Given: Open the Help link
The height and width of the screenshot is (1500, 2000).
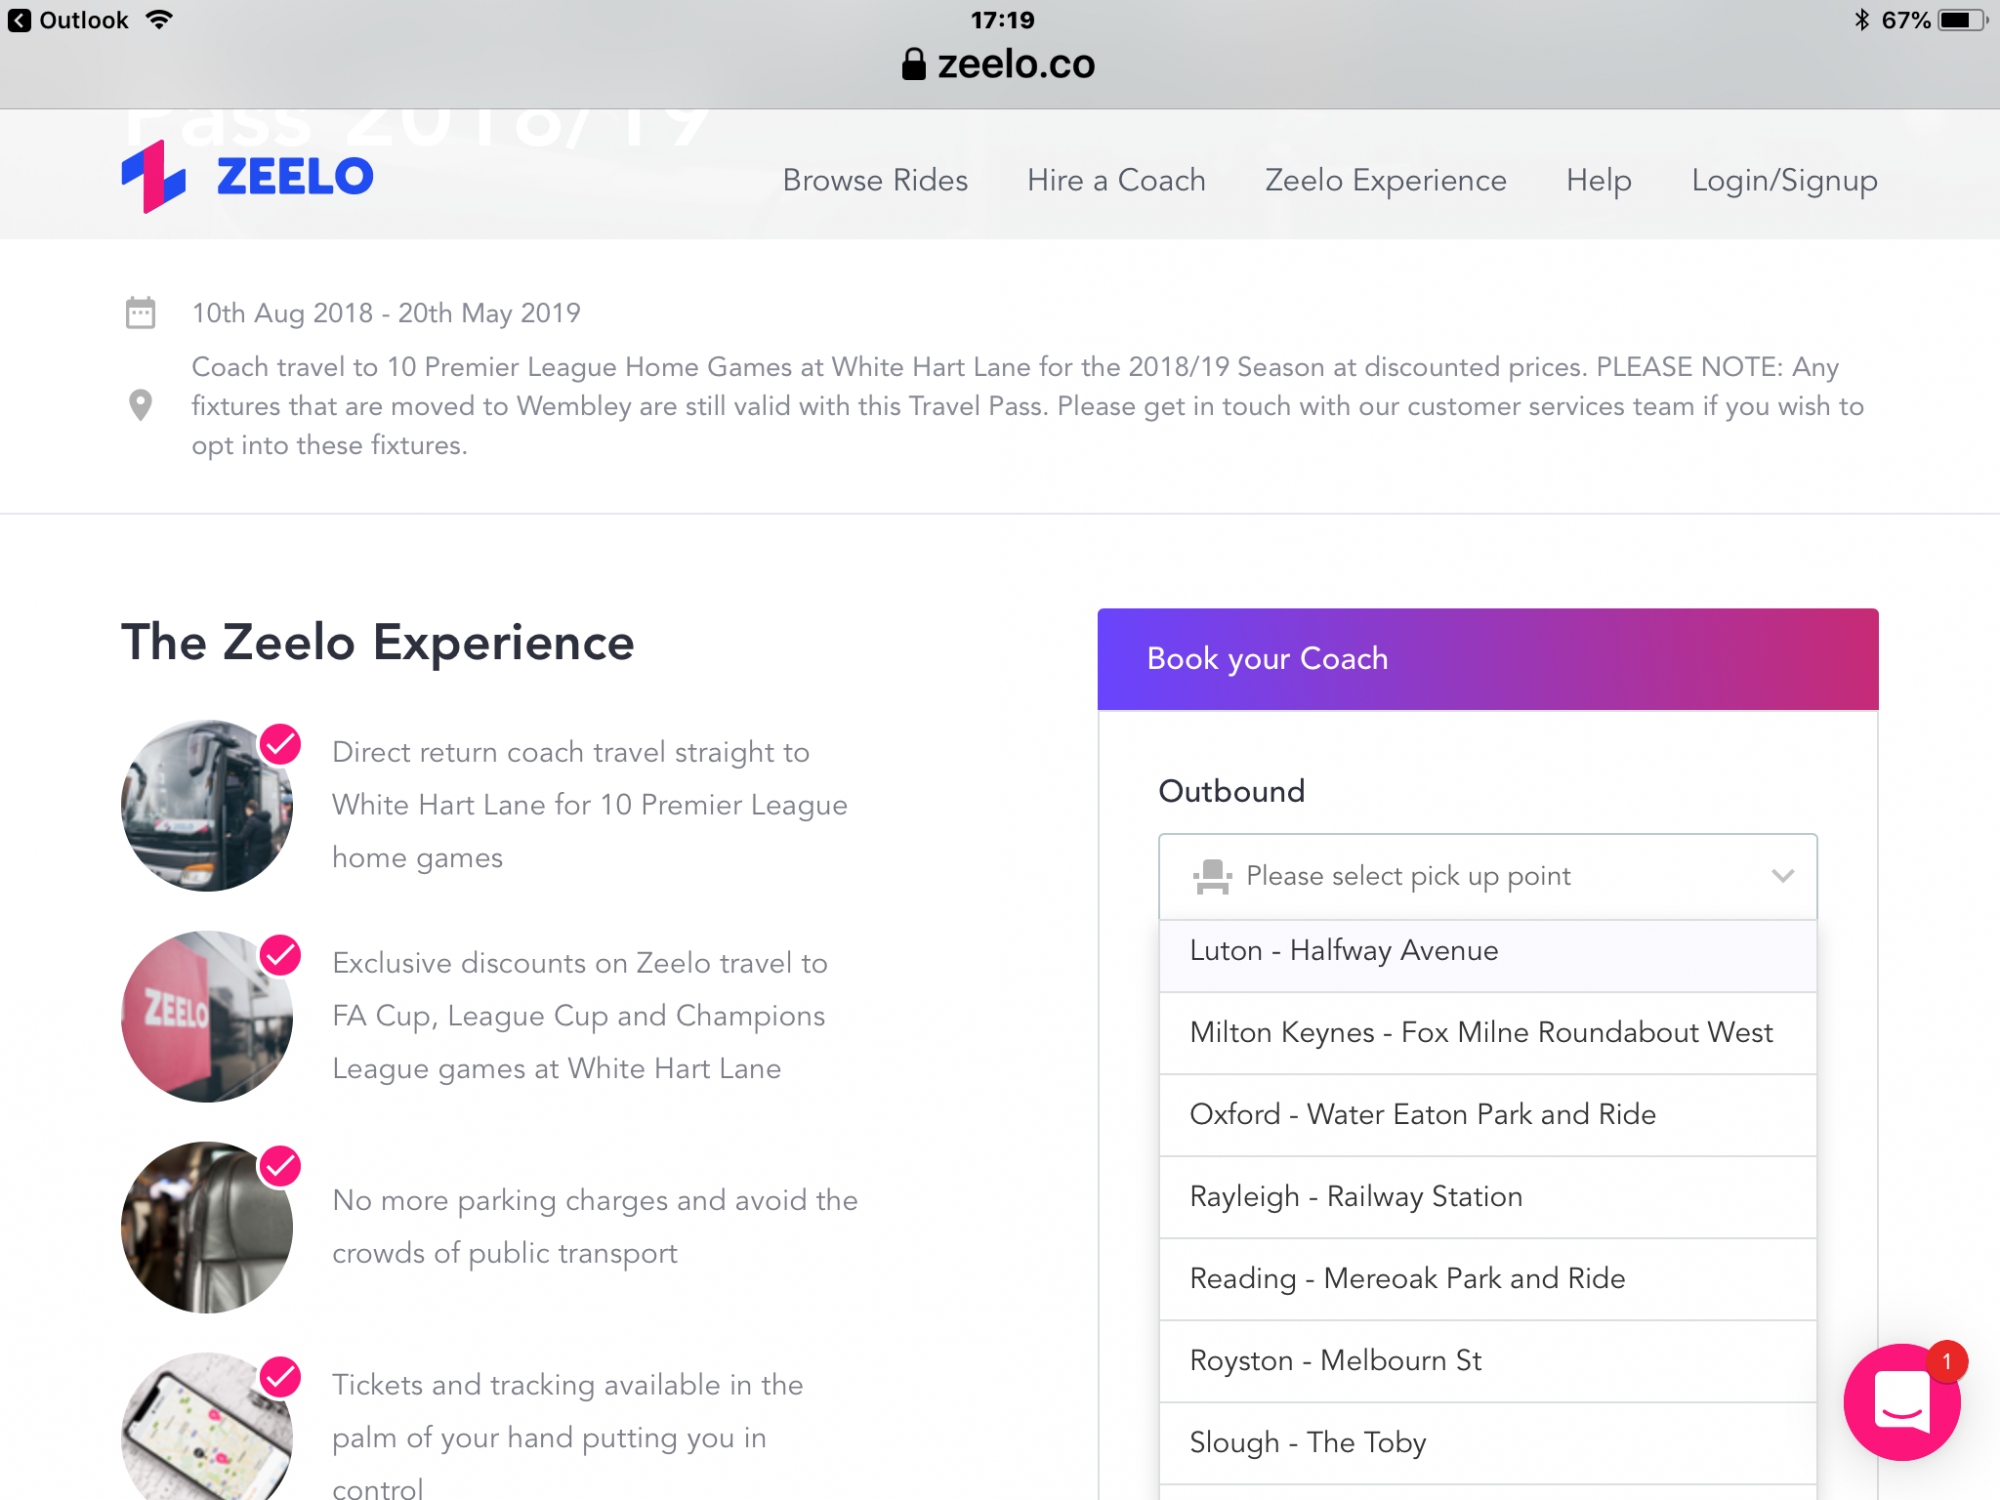Looking at the screenshot, I should 1598,181.
